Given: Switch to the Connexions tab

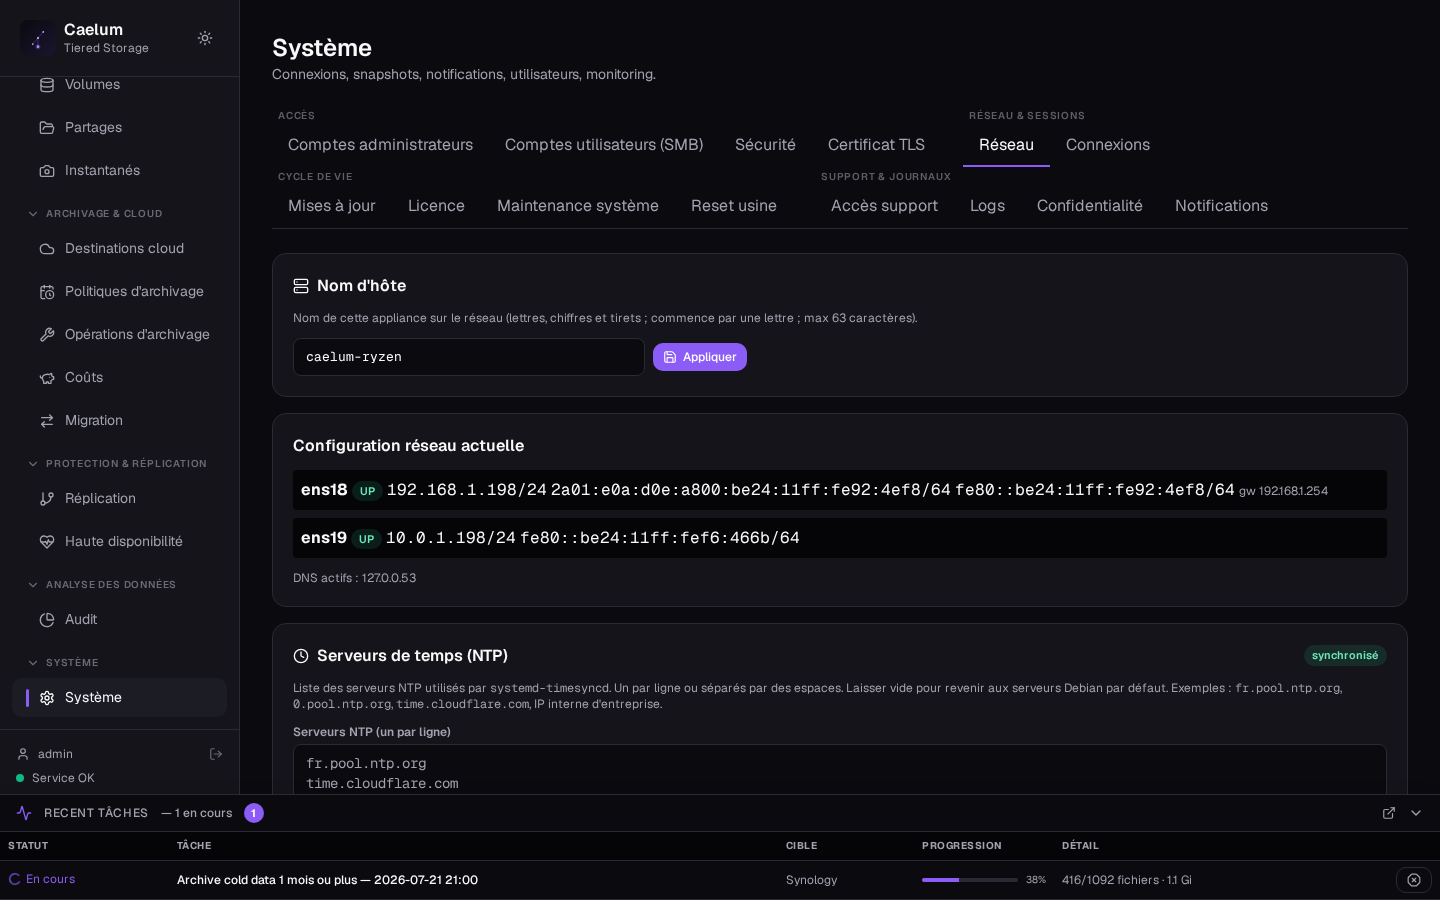Looking at the screenshot, I should pyautogui.click(x=1108, y=145).
